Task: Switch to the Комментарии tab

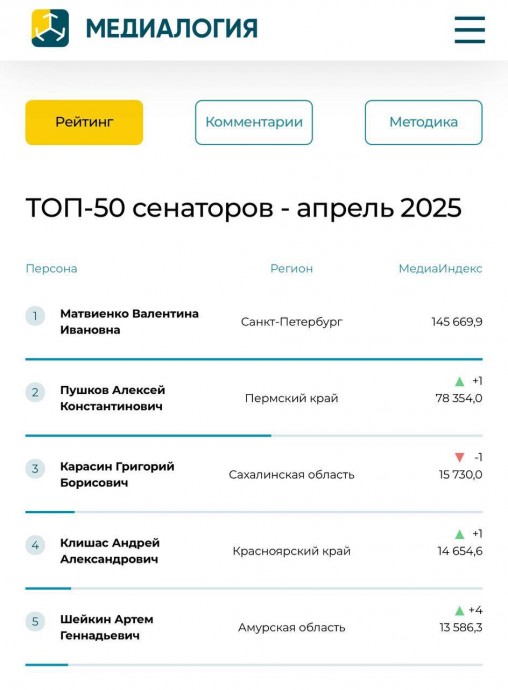Action: 254,122
